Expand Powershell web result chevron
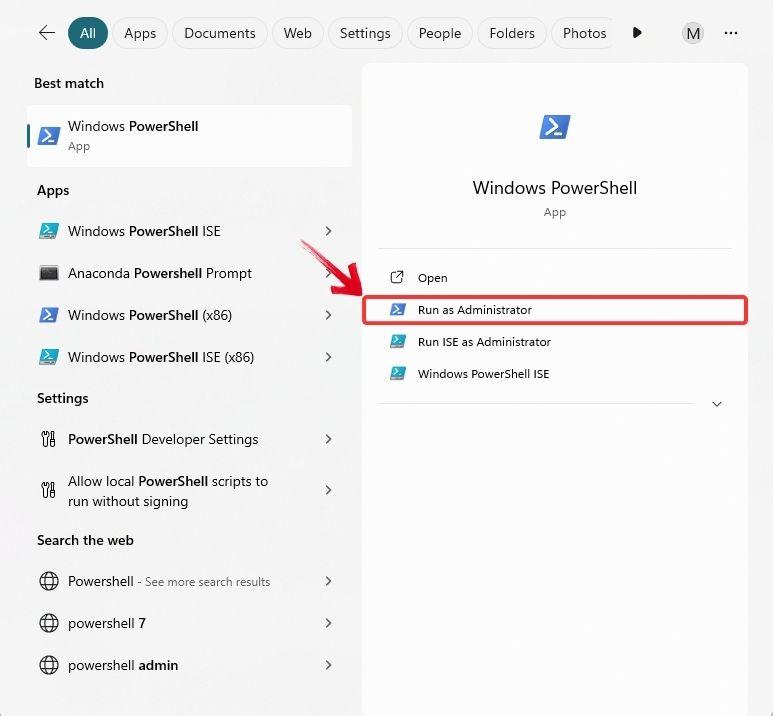773x716 pixels. [x=328, y=581]
